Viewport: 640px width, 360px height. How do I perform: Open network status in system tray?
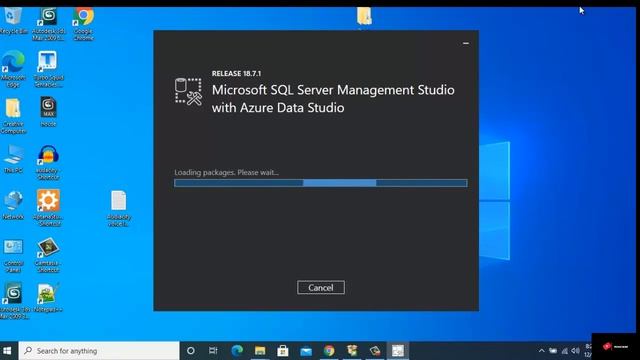coord(564,351)
